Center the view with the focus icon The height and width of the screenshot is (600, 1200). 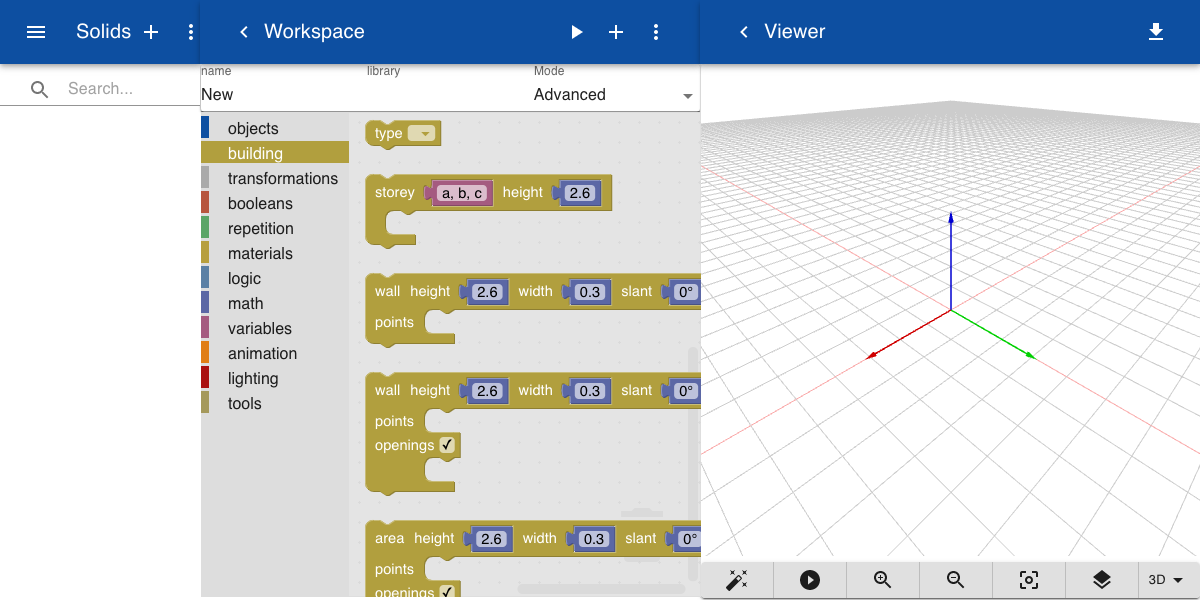[1028, 580]
